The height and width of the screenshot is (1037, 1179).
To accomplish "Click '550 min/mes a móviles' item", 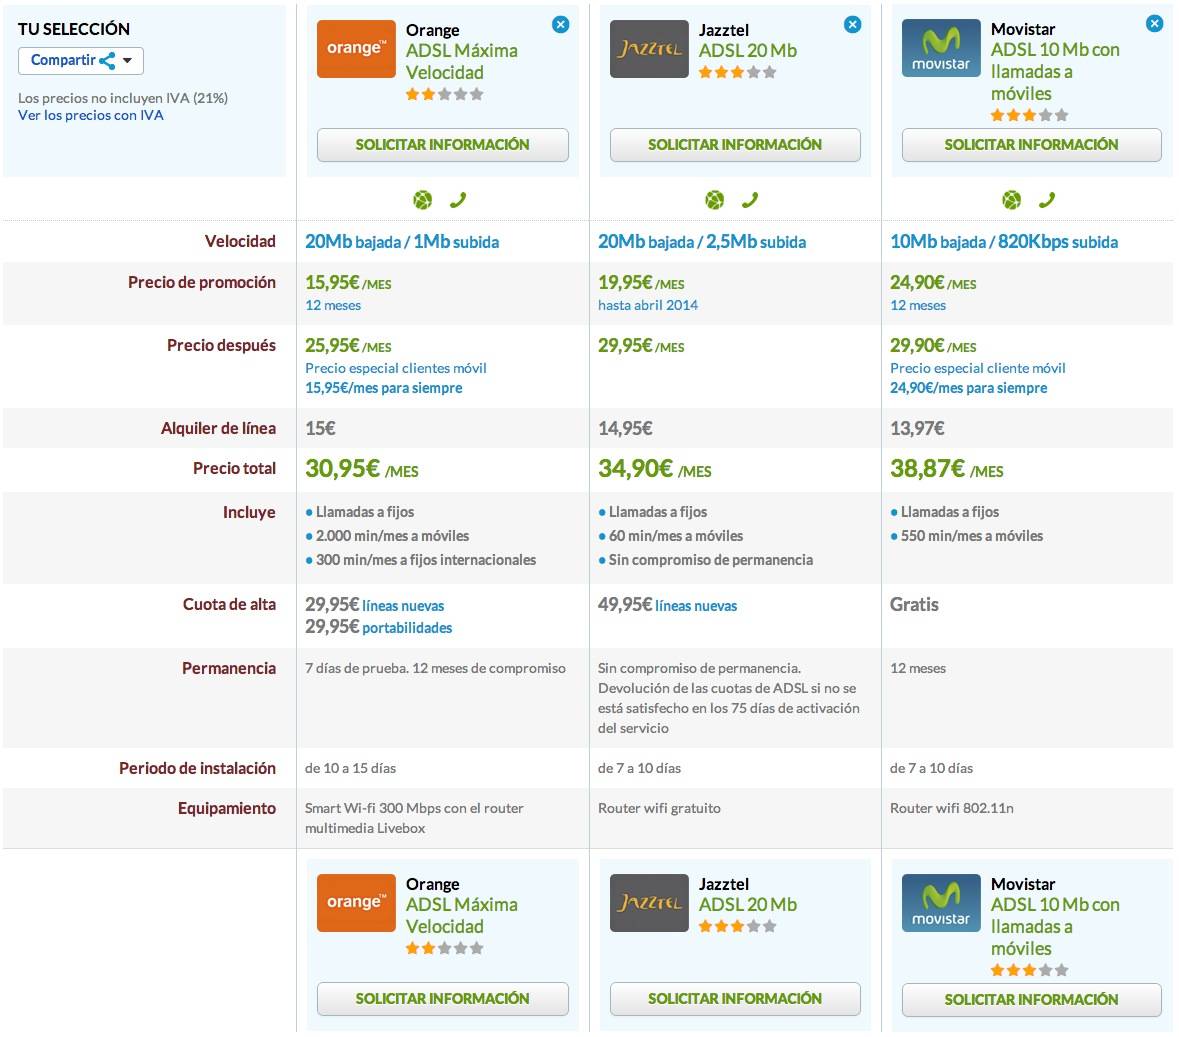I will click(971, 536).
